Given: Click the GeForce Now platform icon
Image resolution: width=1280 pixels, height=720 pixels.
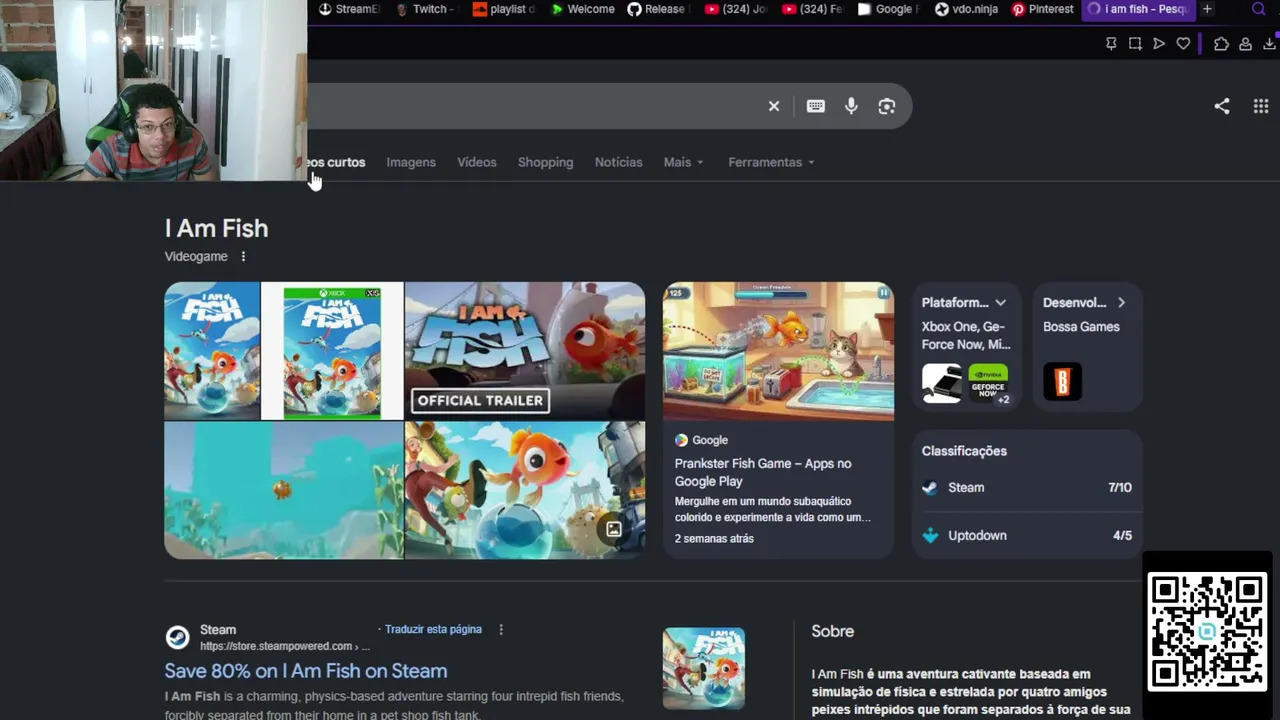Looking at the screenshot, I should (988, 382).
